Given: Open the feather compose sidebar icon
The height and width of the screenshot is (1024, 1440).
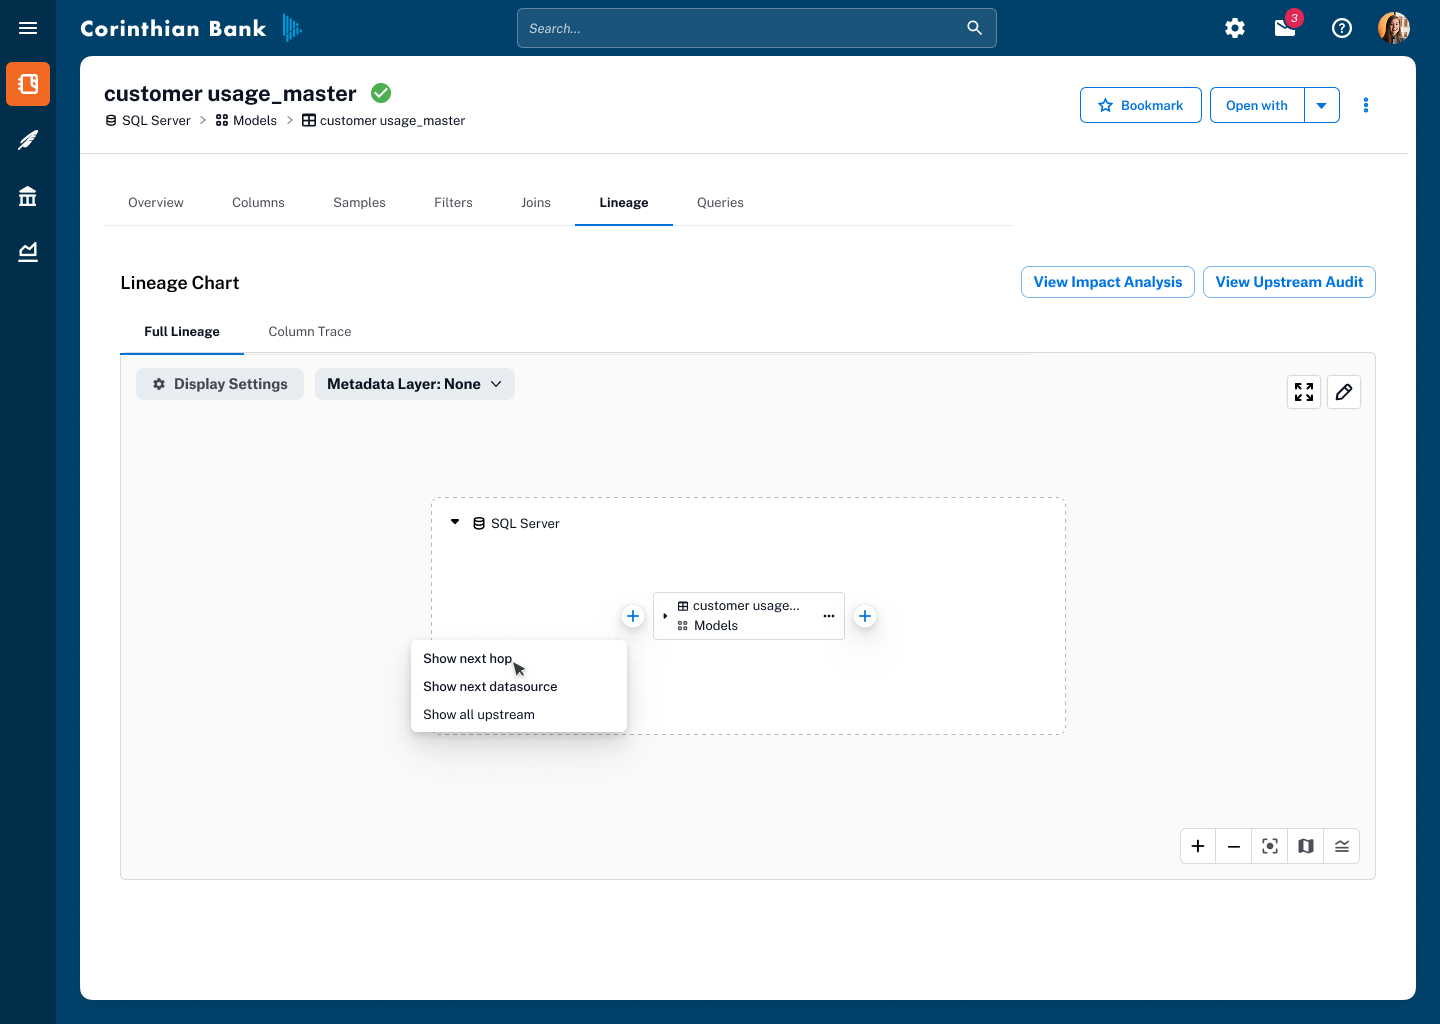Looking at the screenshot, I should (x=28, y=140).
